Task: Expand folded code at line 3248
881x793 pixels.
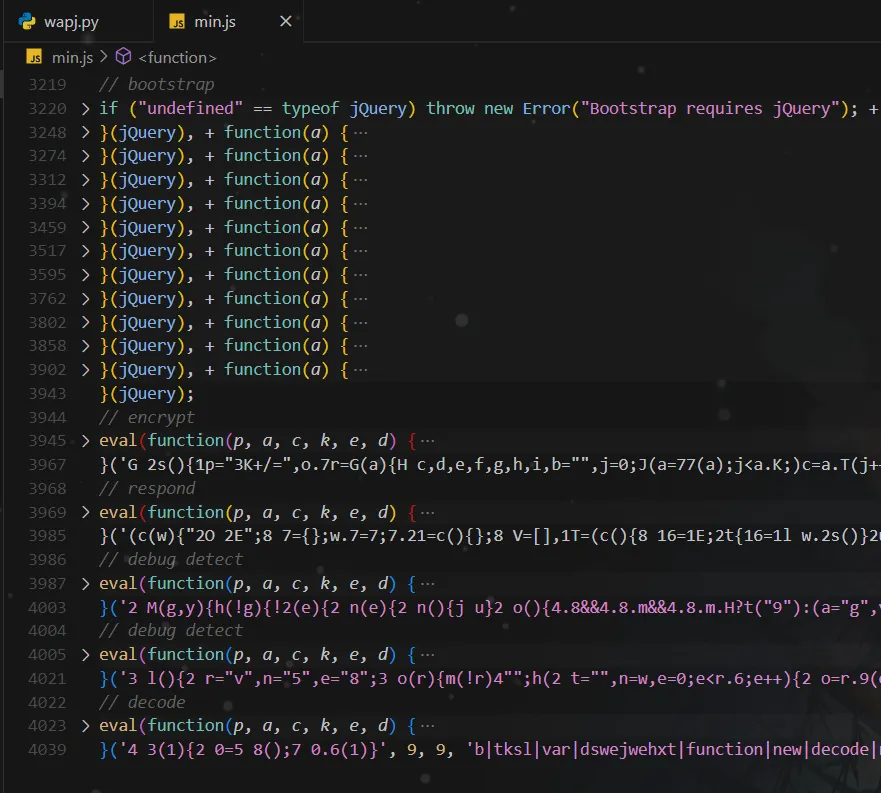Action: [x=85, y=133]
